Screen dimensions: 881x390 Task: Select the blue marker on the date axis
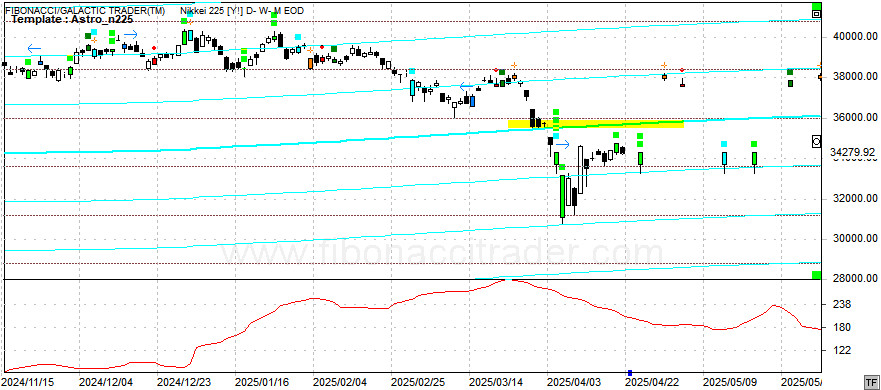click(630, 373)
